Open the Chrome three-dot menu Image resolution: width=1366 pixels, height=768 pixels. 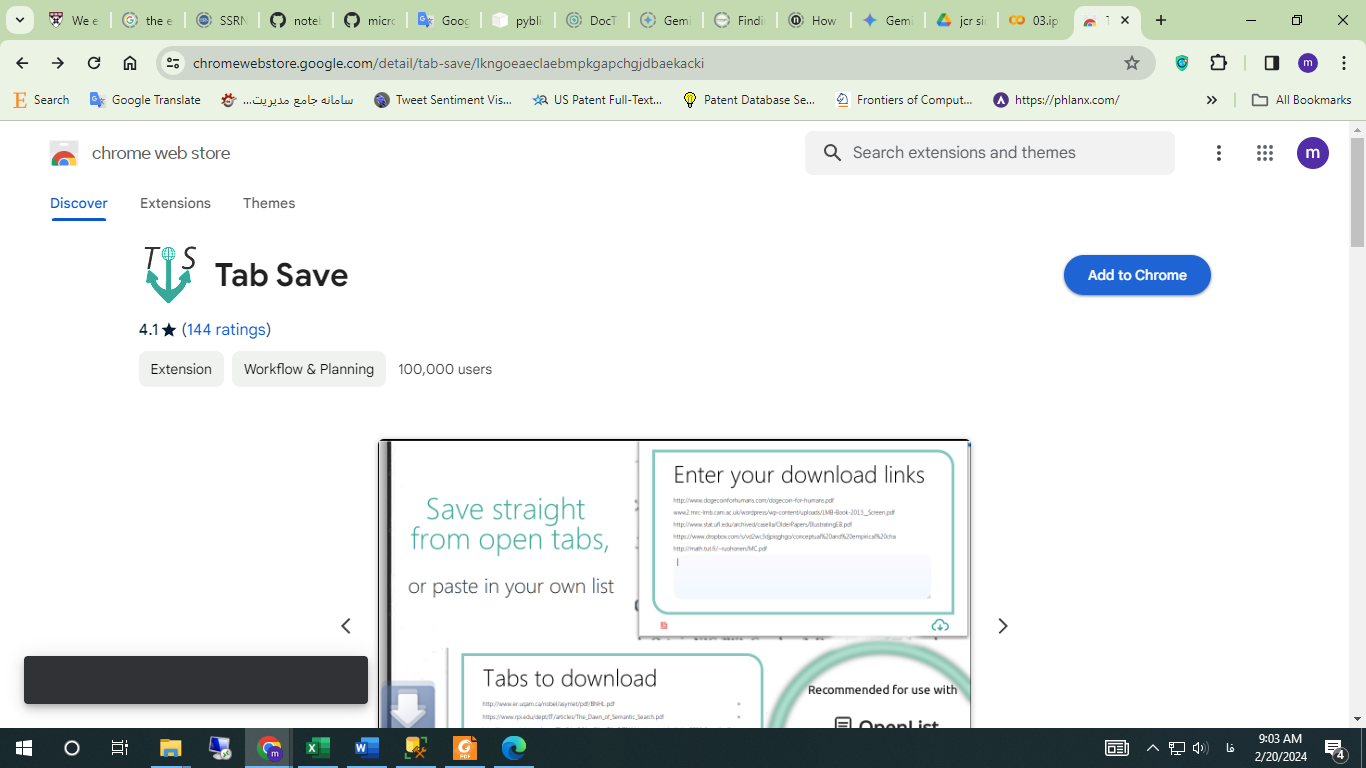point(1343,63)
